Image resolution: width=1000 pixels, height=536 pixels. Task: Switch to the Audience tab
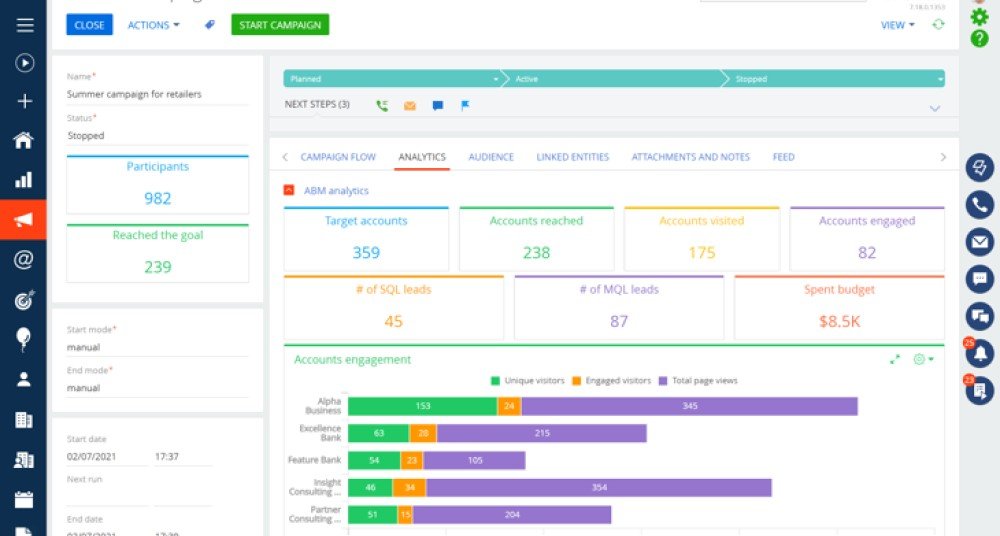click(x=491, y=157)
